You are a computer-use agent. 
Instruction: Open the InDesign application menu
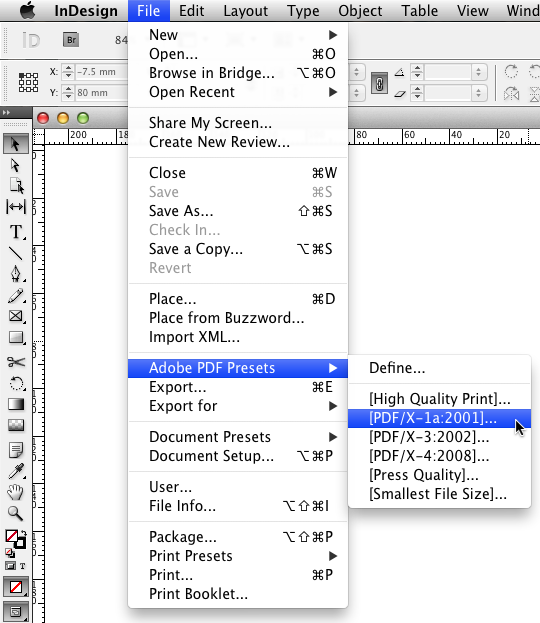tap(86, 11)
